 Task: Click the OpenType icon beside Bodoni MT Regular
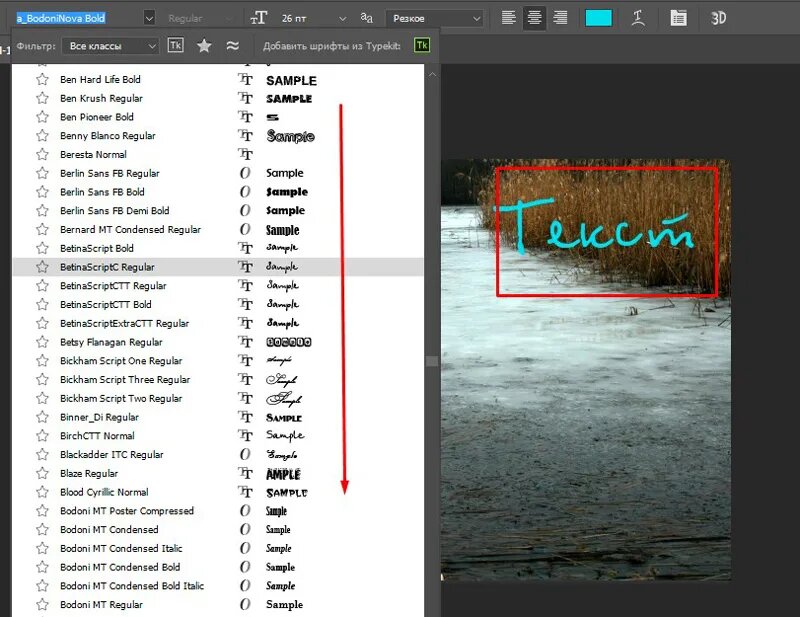(x=245, y=605)
